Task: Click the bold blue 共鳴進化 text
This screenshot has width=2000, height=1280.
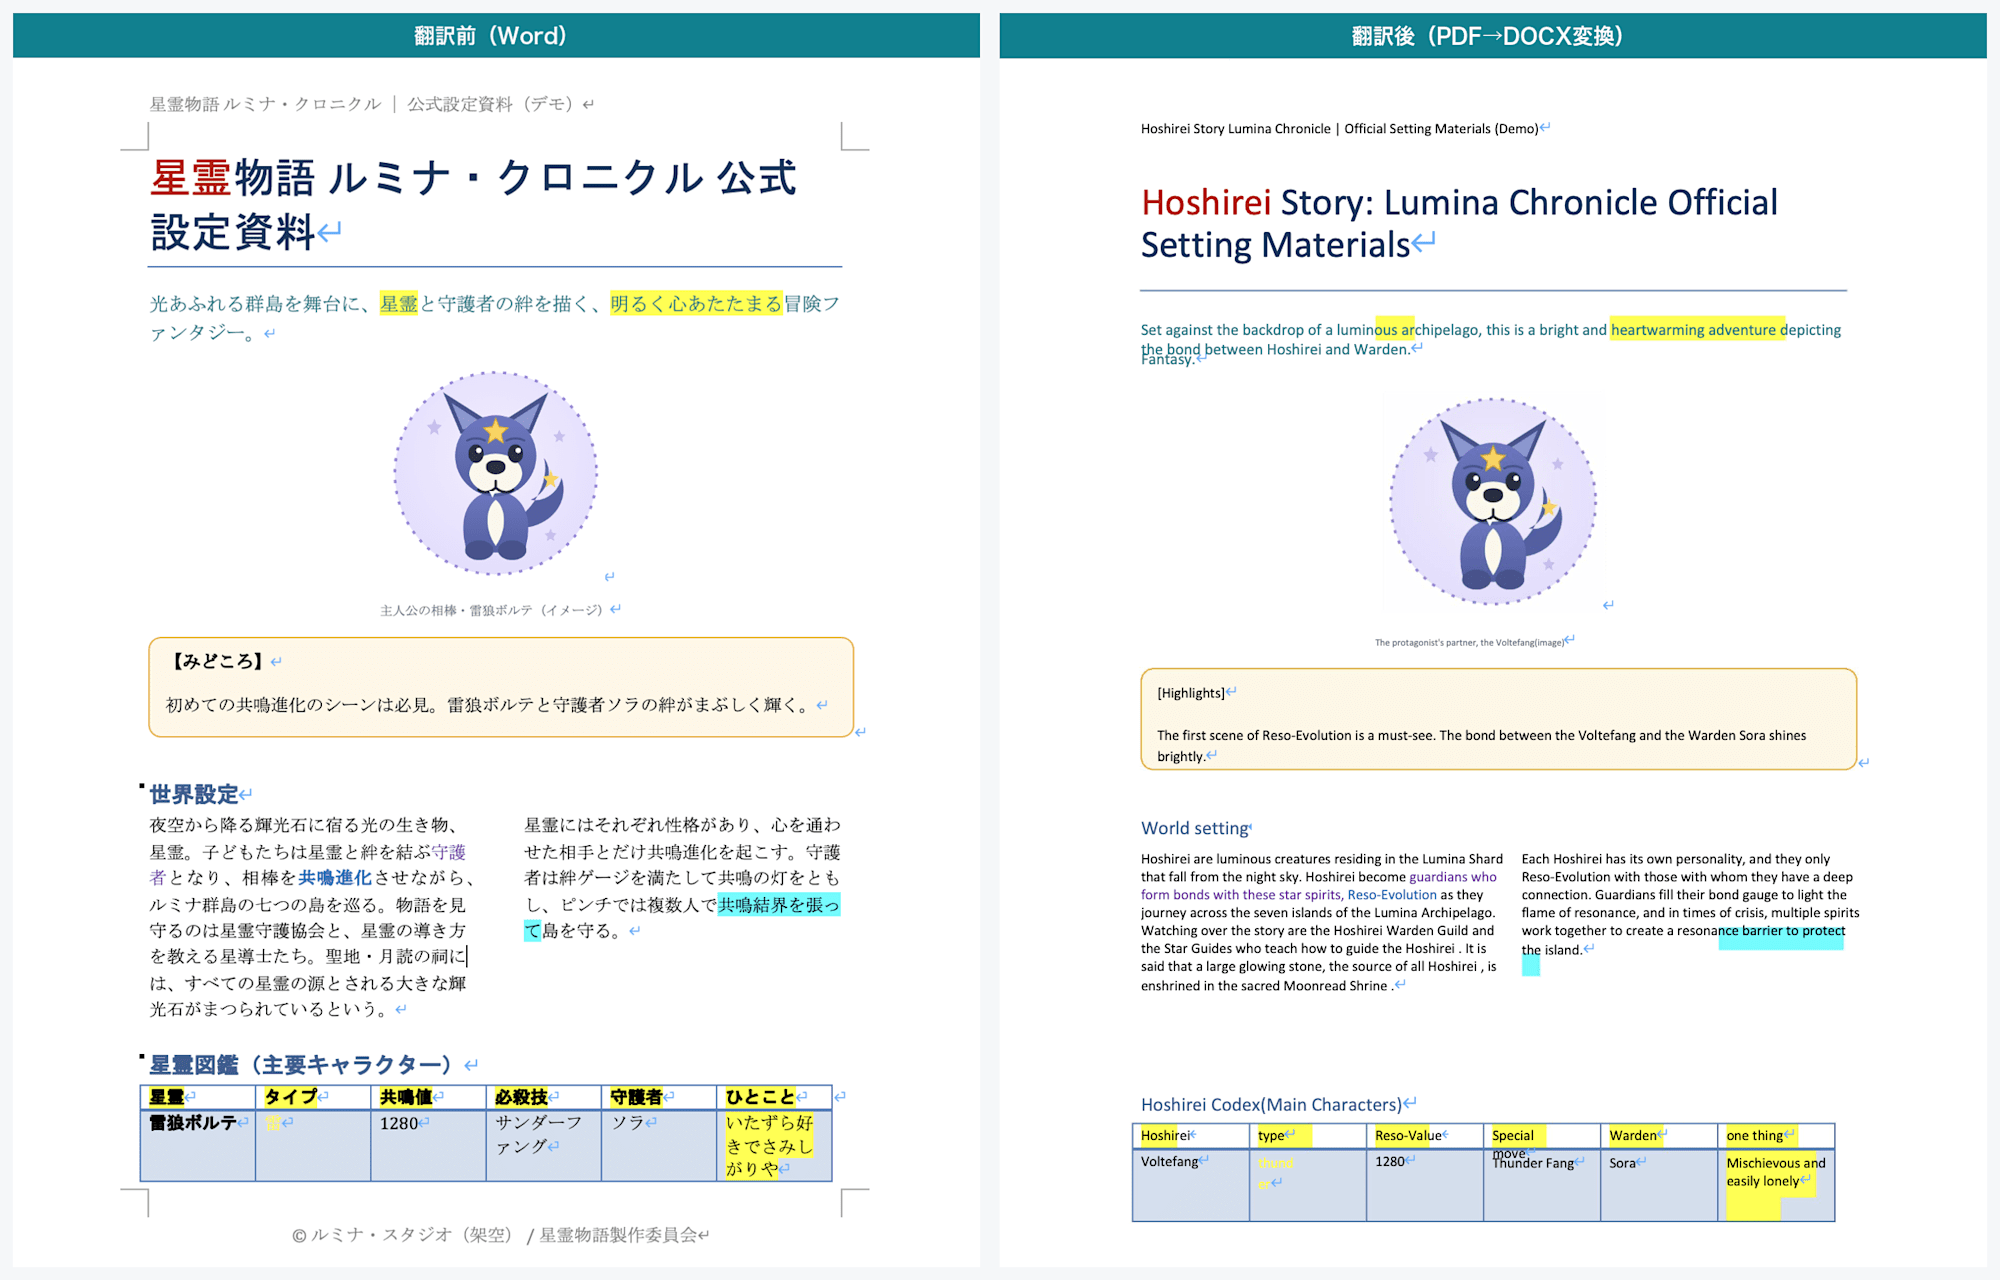Action: [335, 878]
